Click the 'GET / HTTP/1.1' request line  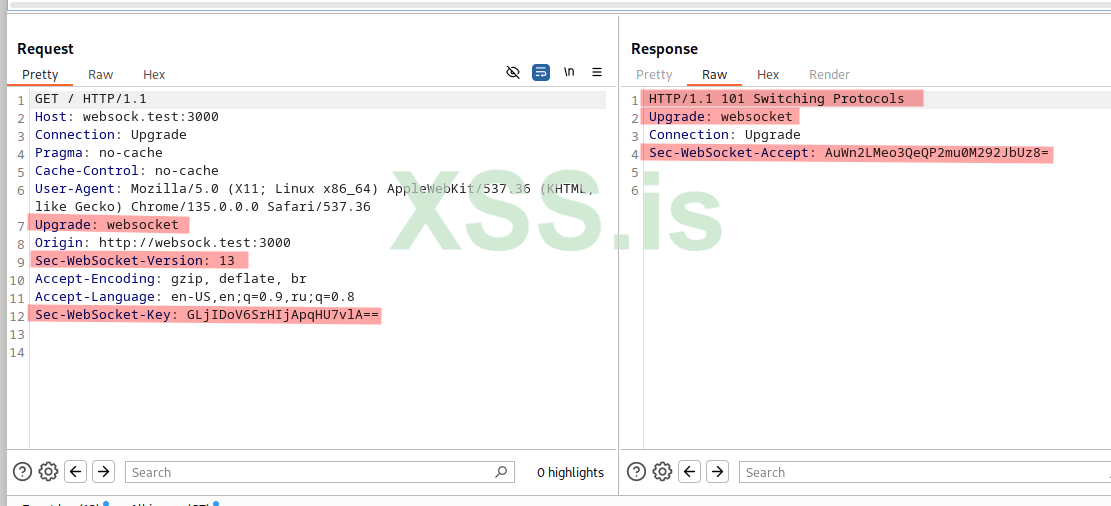tap(91, 99)
